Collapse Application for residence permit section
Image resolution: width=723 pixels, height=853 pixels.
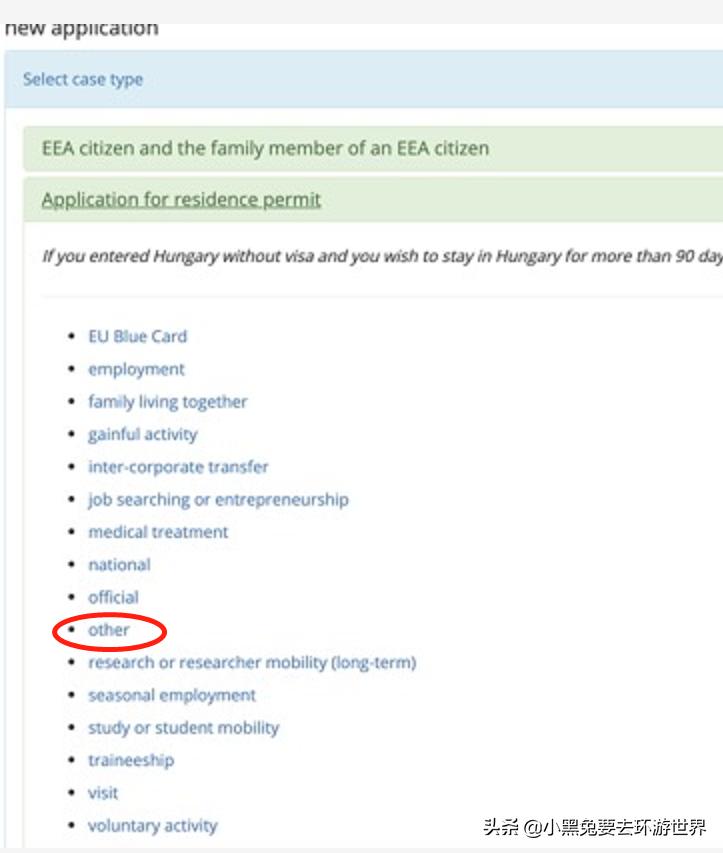[181, 200]
